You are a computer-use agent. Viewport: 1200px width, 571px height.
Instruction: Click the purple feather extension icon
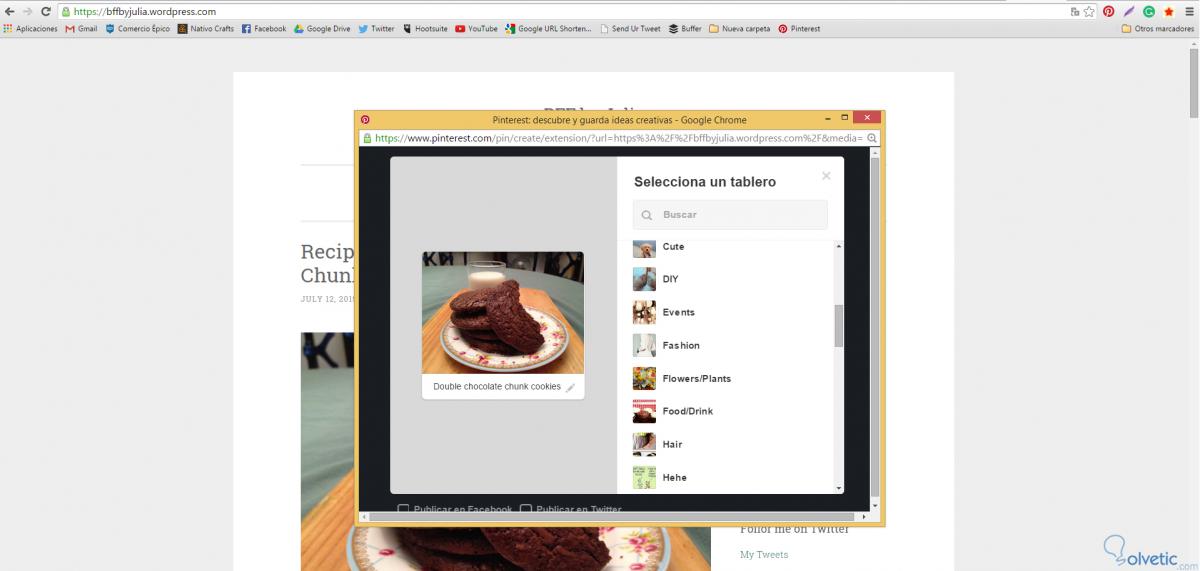1129,12
